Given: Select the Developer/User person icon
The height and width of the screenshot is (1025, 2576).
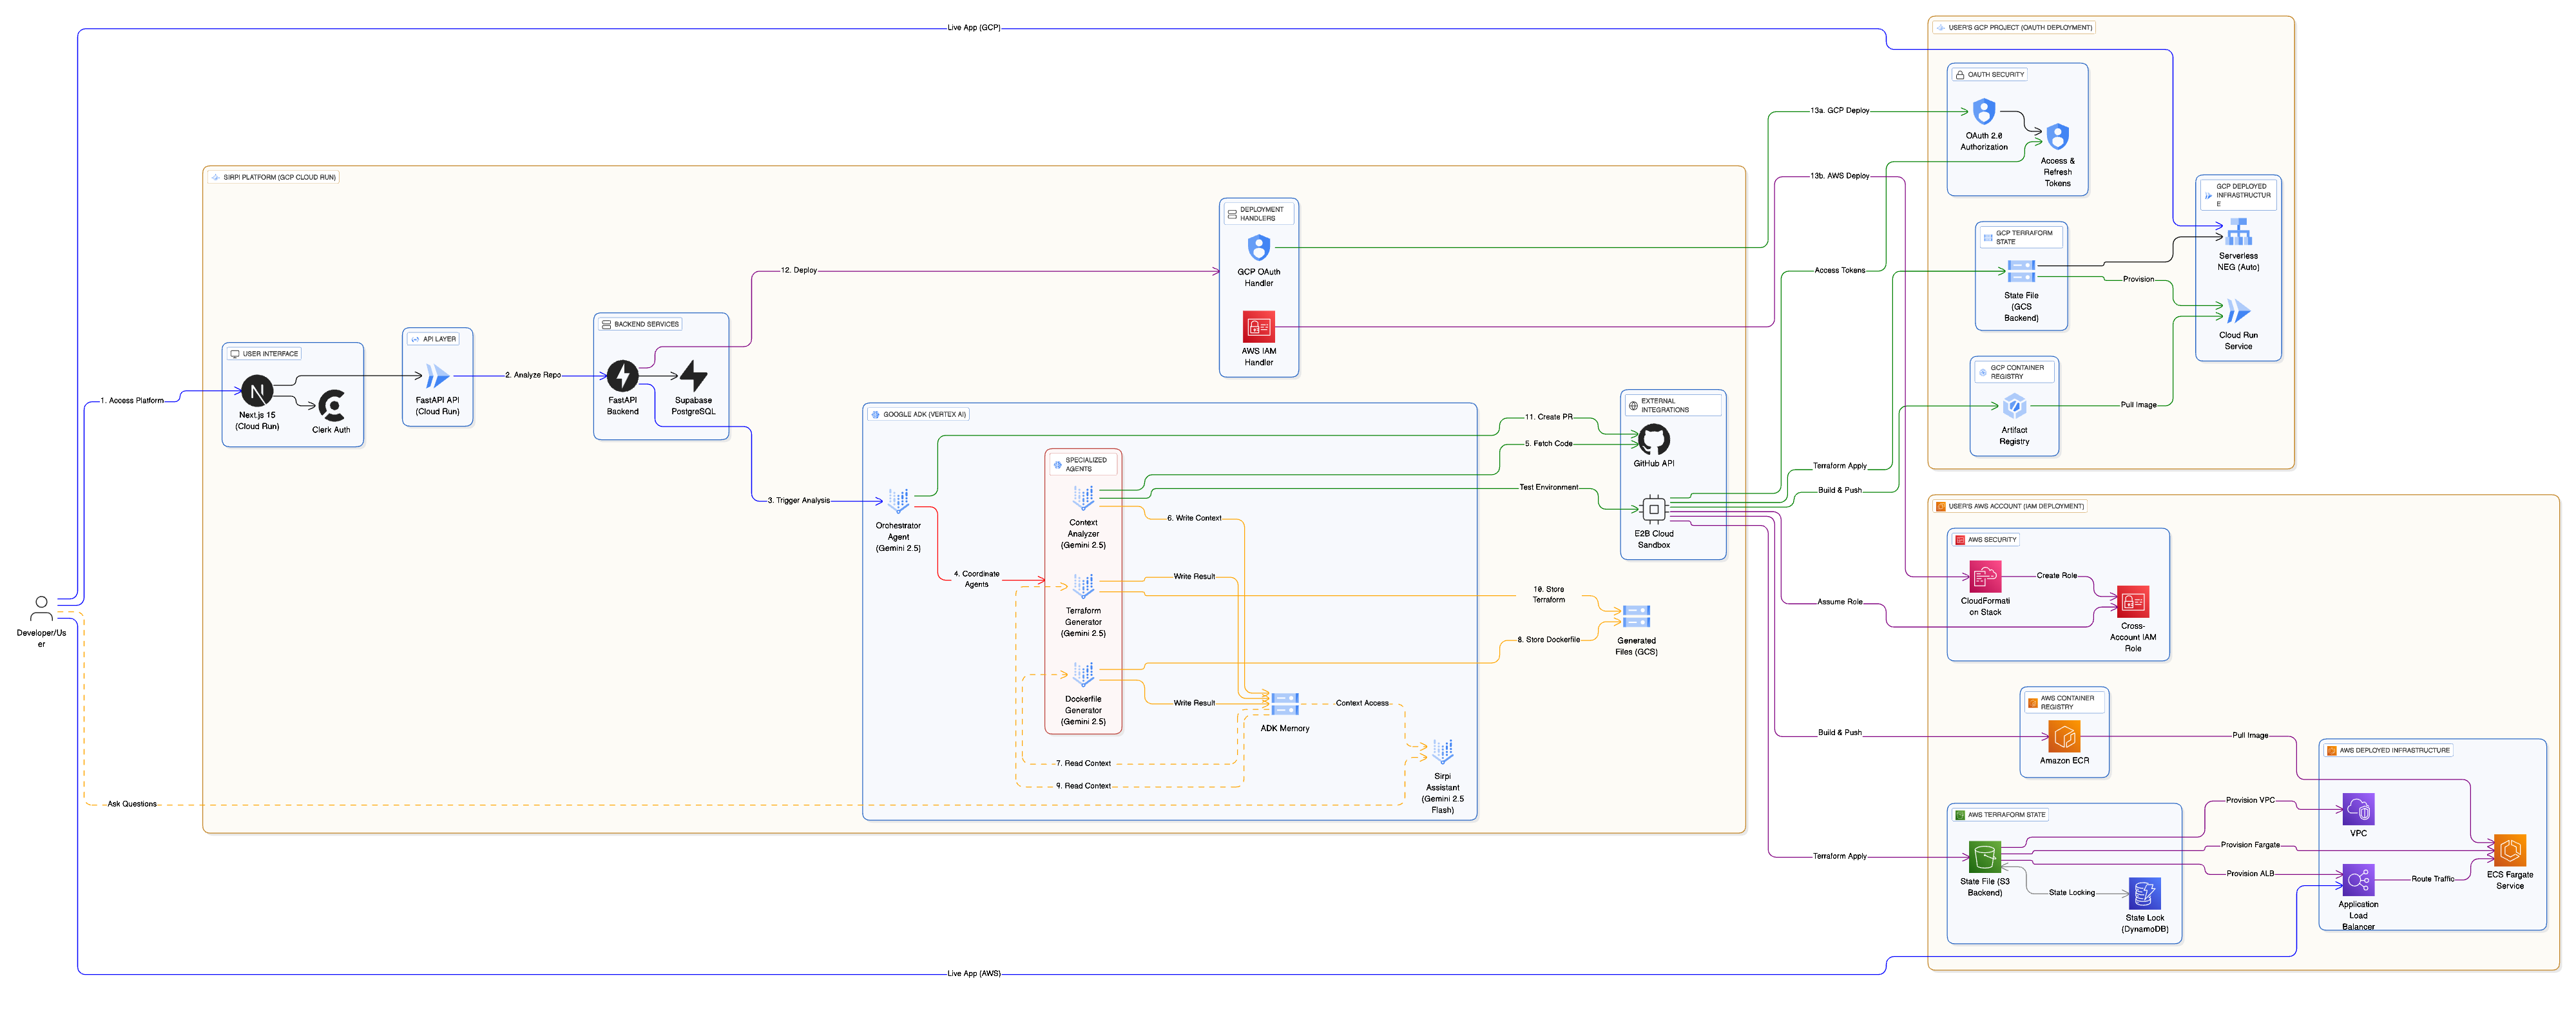Looking at the screenshot, I should pyautogui.click(x=41, y=608).
